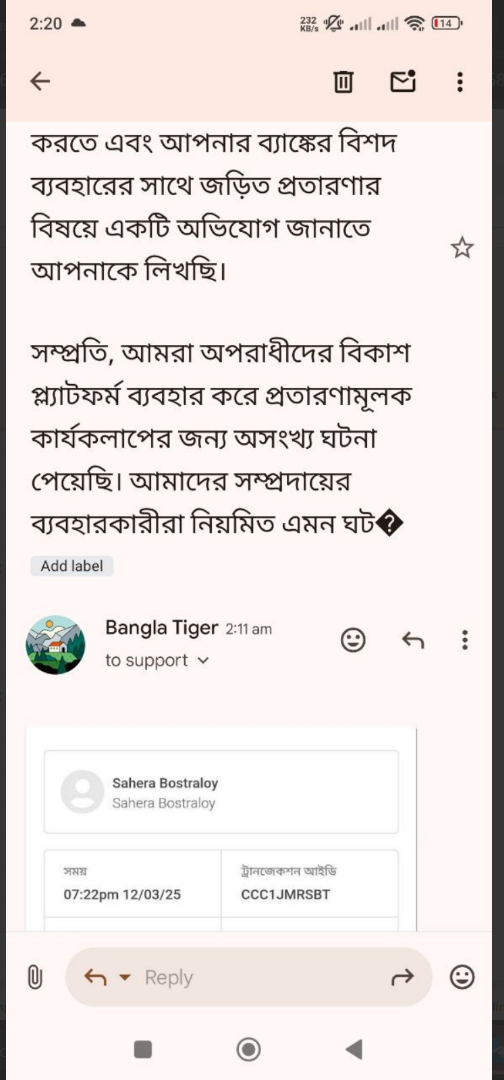Star this email message
Viewport: 504px width, 1080px height.
tap(462, 248)
